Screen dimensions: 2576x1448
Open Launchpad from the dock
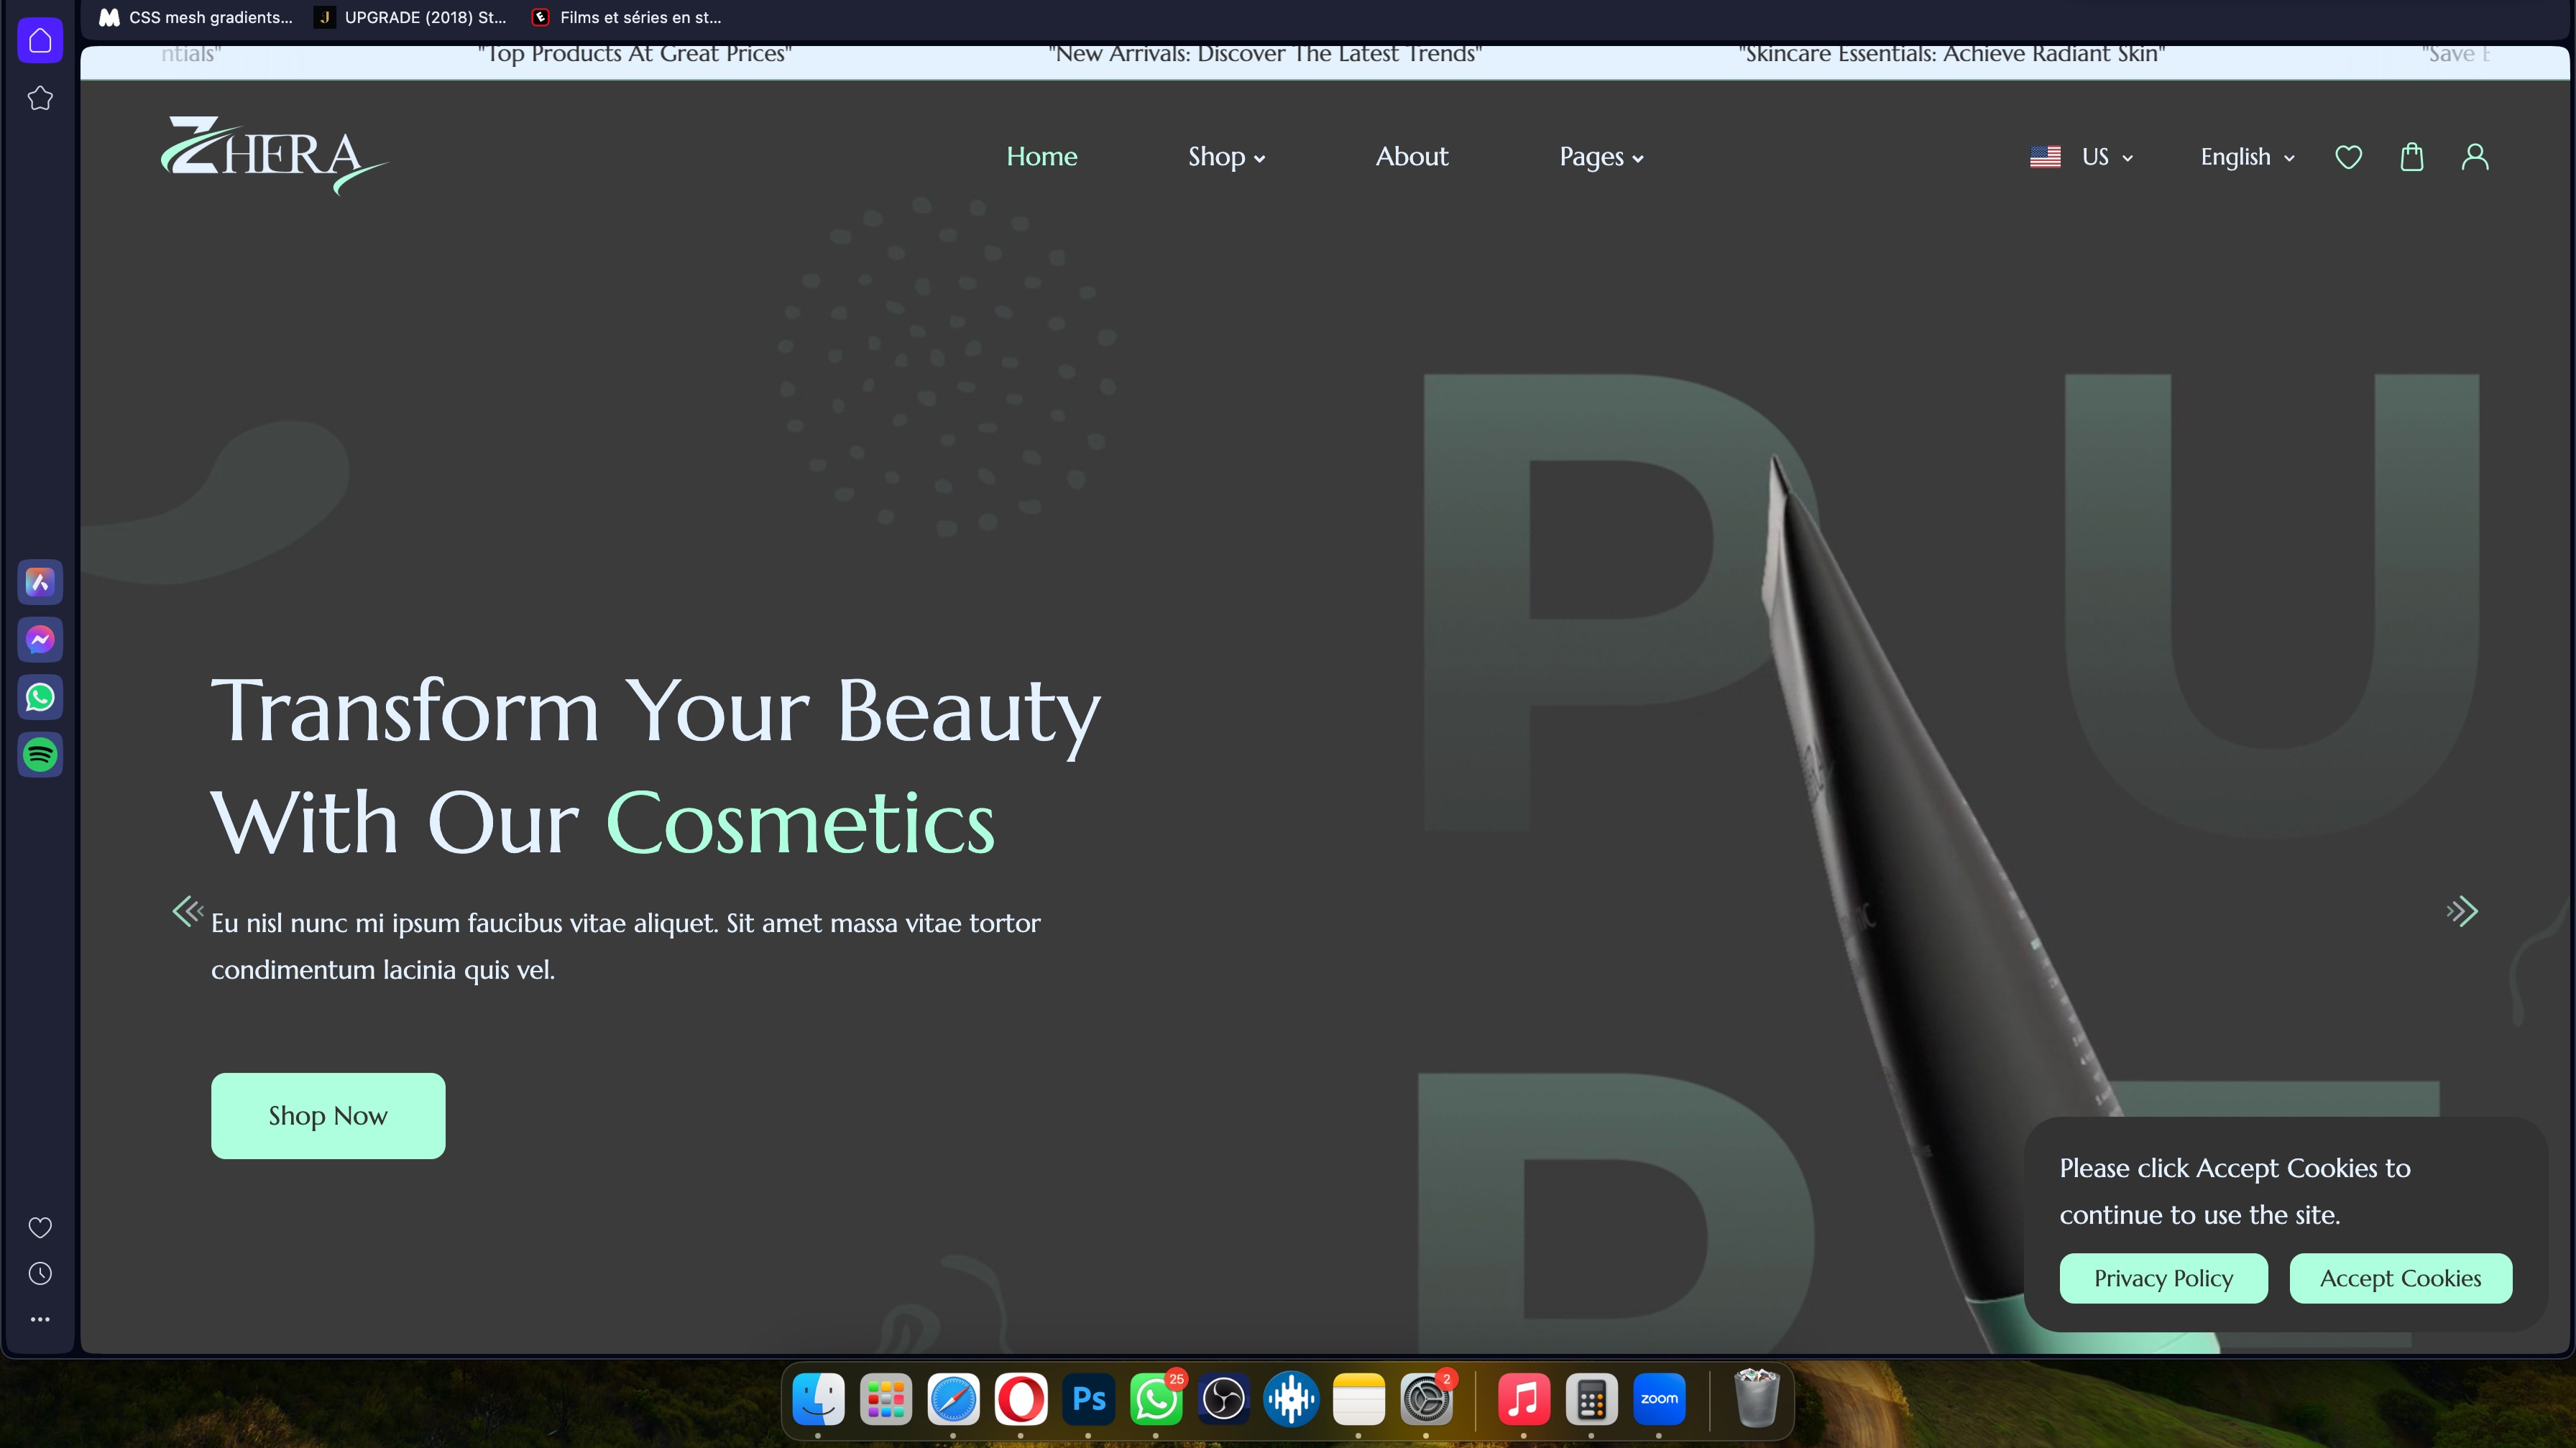point(886,1399)
